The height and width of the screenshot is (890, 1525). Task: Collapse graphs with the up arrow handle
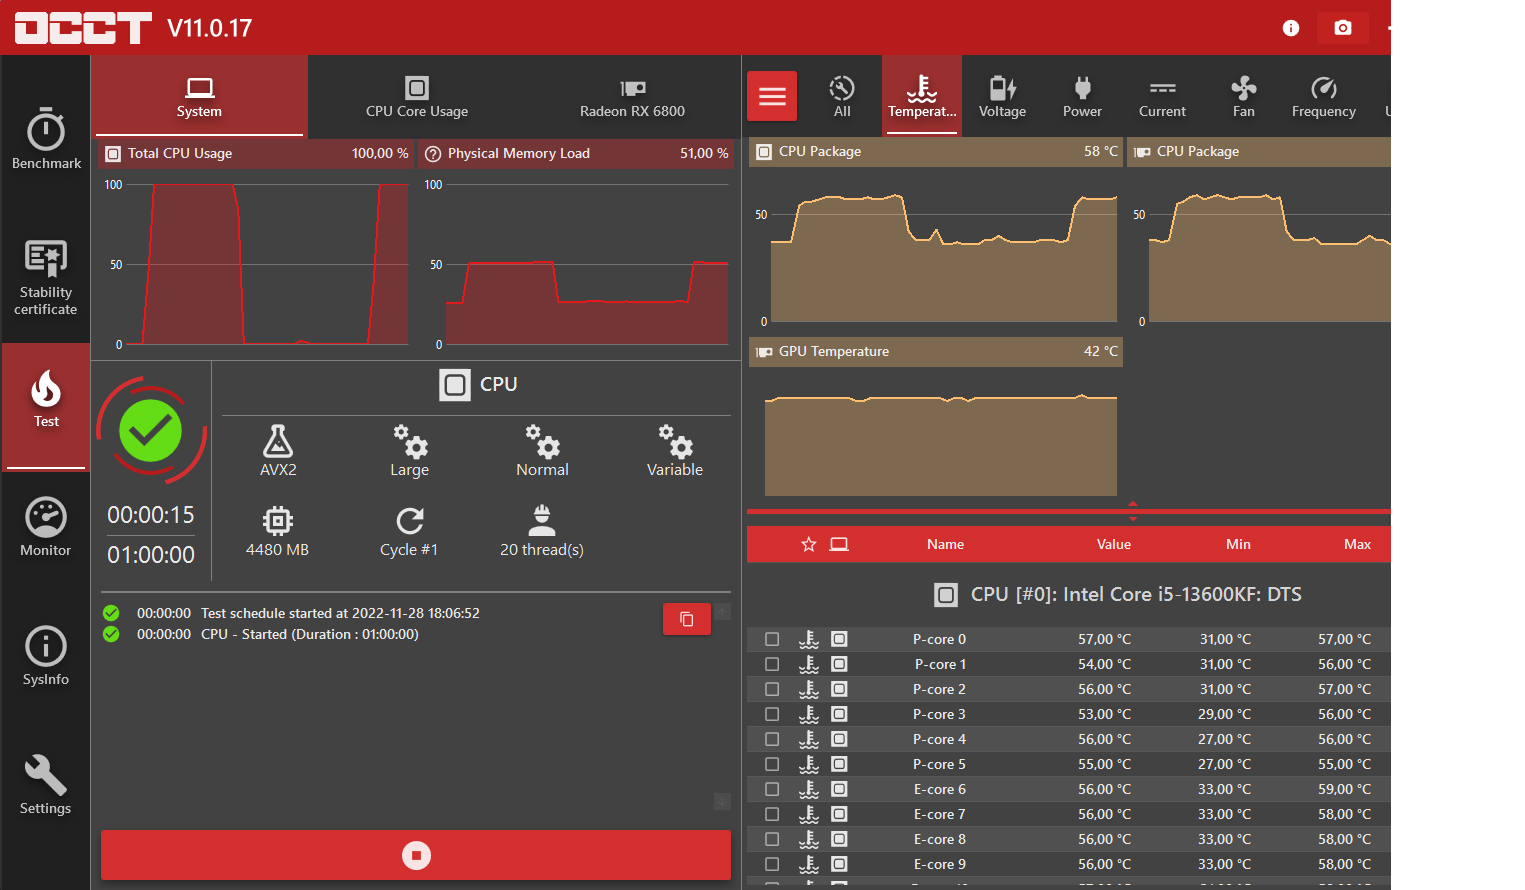(x=1133, y=504)
